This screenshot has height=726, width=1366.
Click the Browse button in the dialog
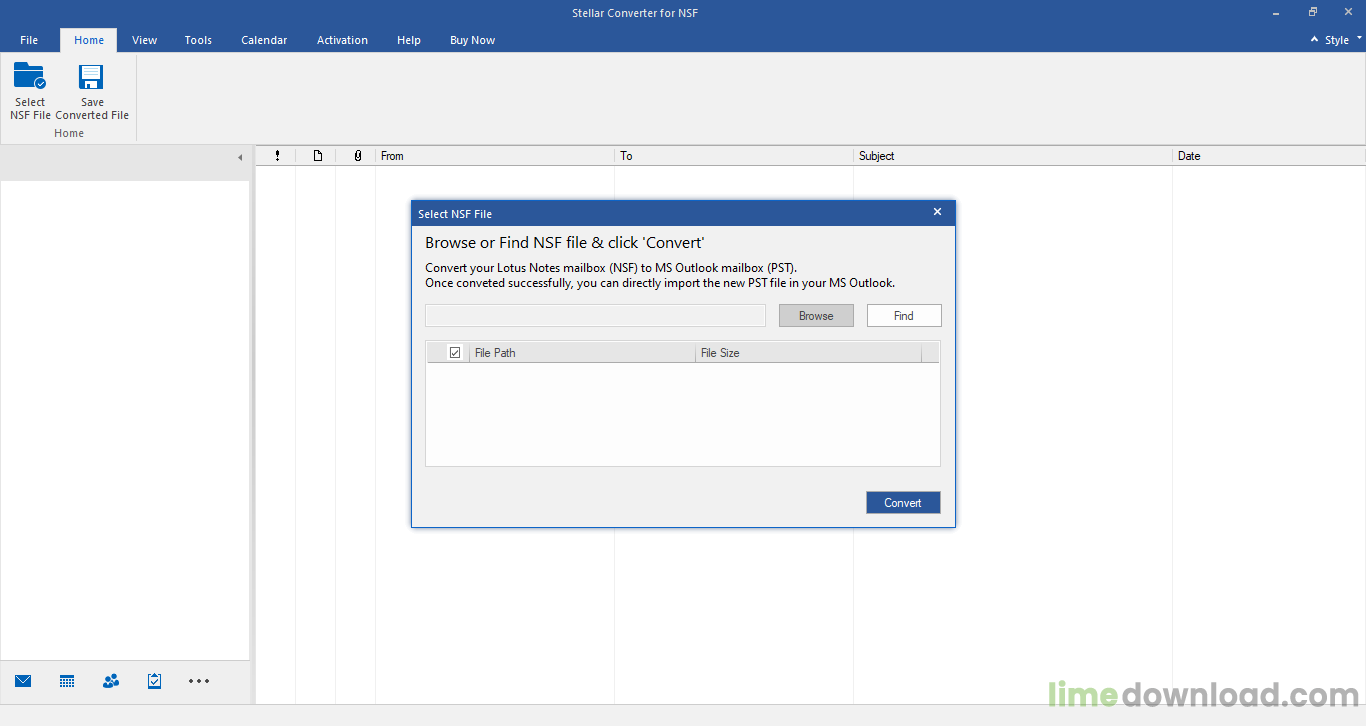click(816, 316)
